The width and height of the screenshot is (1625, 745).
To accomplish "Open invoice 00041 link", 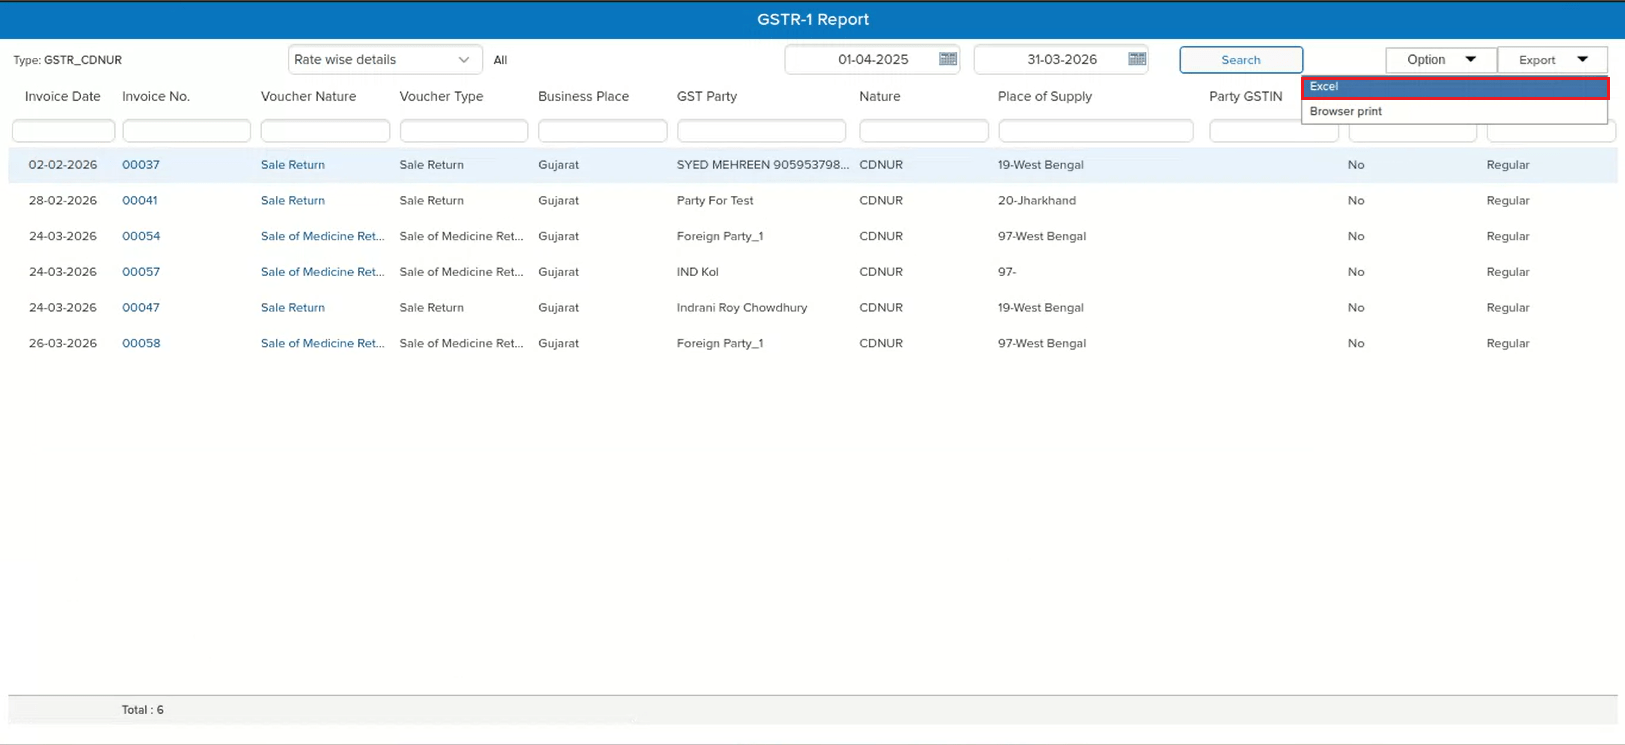I will pyautogui.click(x=140, y=201).
